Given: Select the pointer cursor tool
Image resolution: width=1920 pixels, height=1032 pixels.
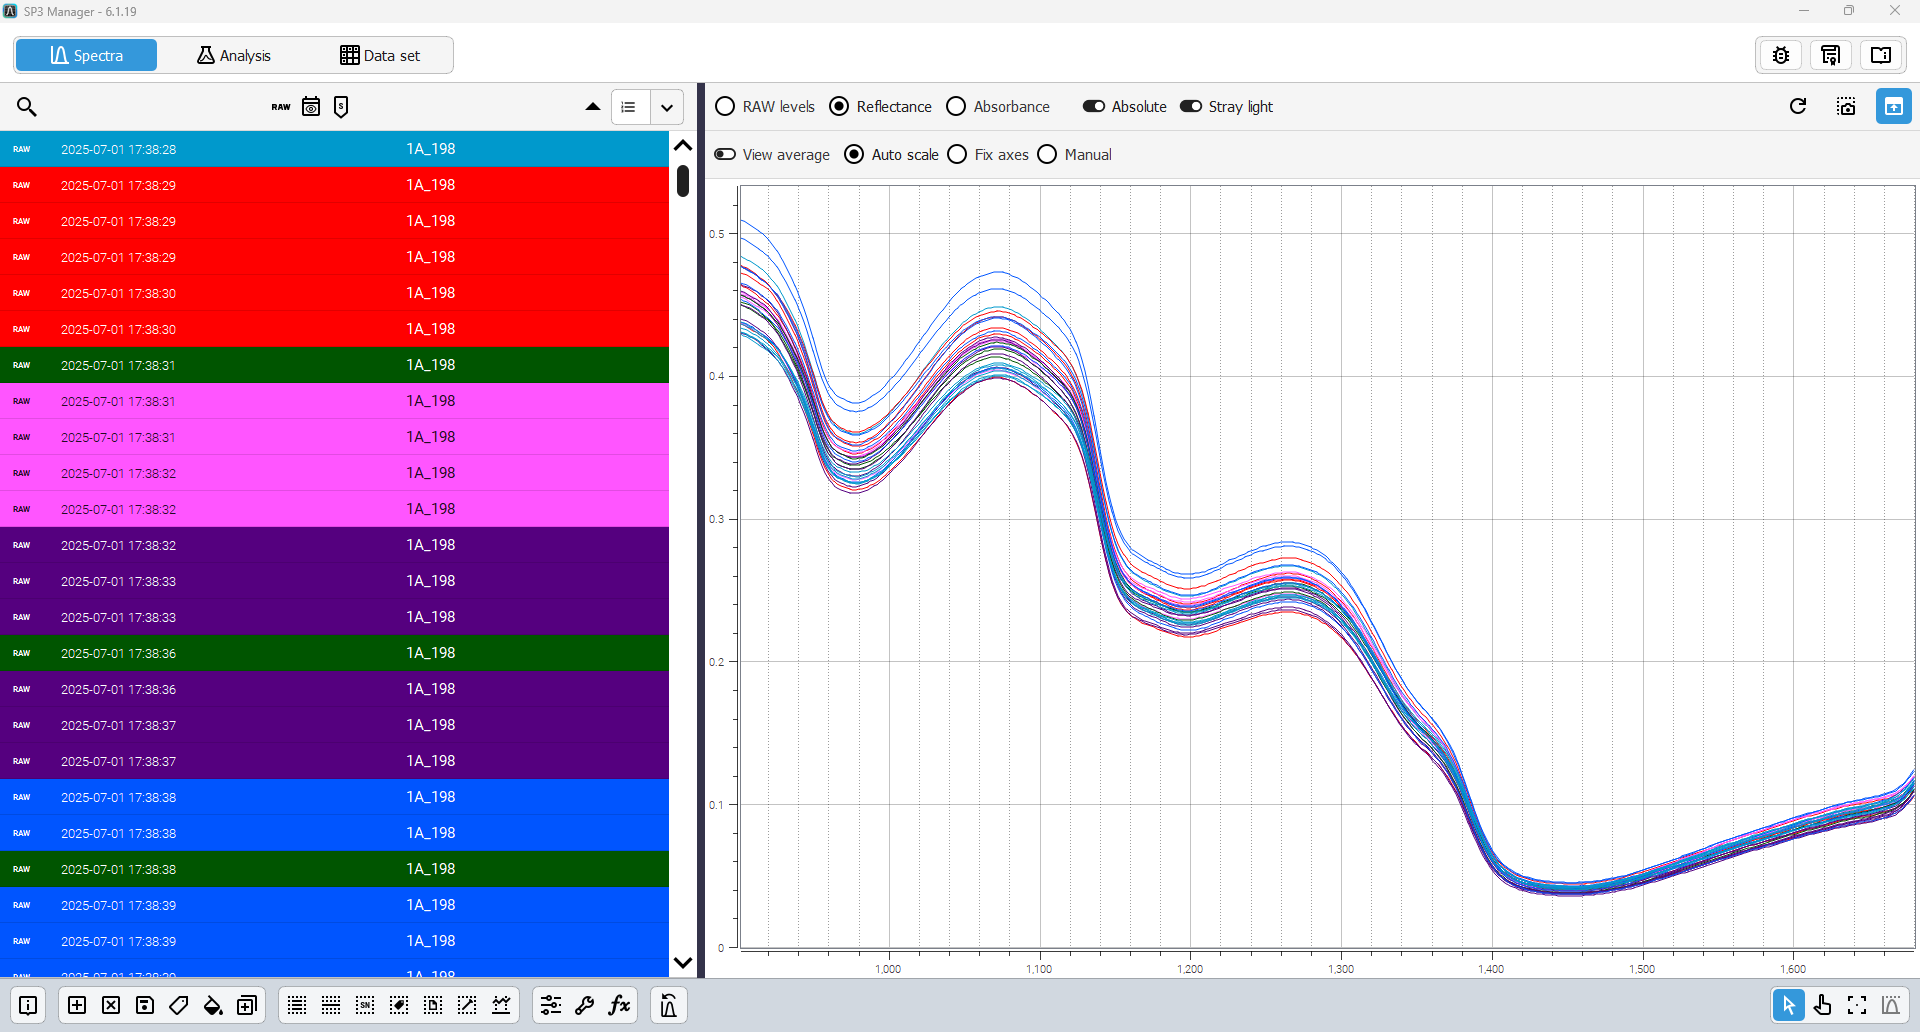Looking at the screenshot, I should (x=1788, y=1005).
